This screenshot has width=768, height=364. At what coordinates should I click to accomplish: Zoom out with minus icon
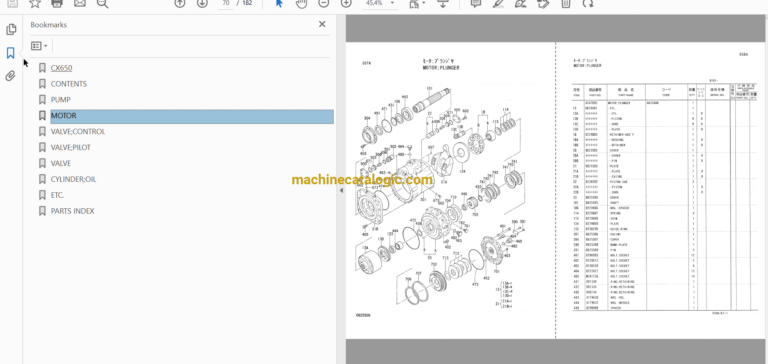point(323,4)
